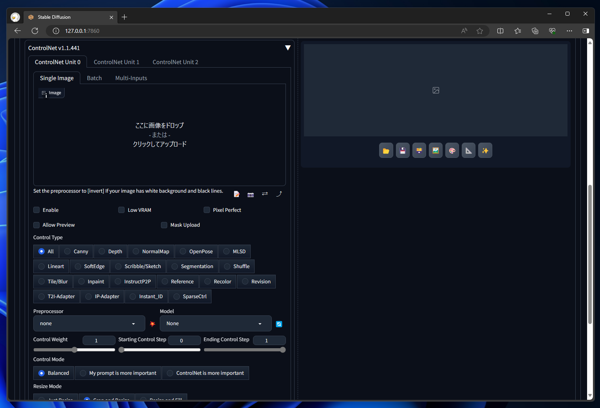This screenshot has width=600, height=408.
Task: Close the Stable Diffusion browser tab
Action: tap(111, 17)
